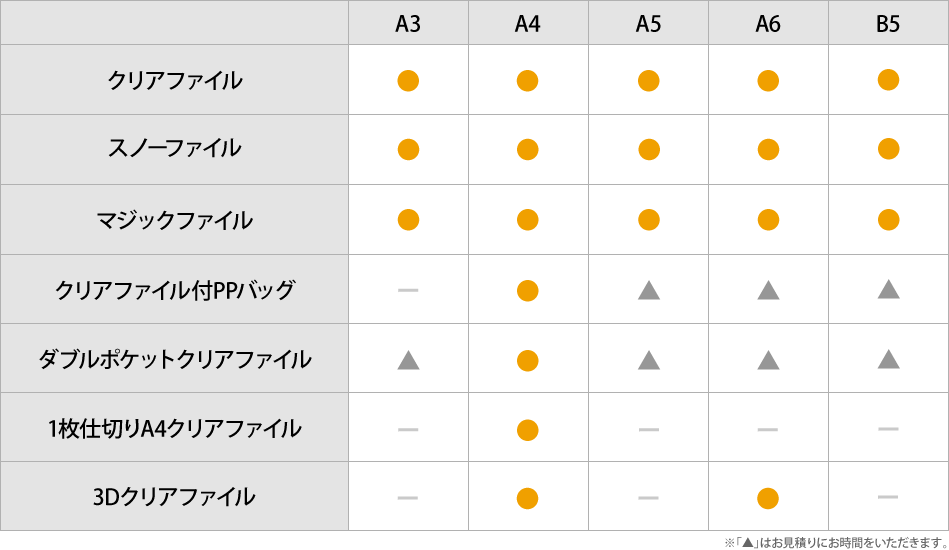The width and height of the screenshot is (949, 550).
Task: Click the クリアファイル row label
Action: click(175, 80)
